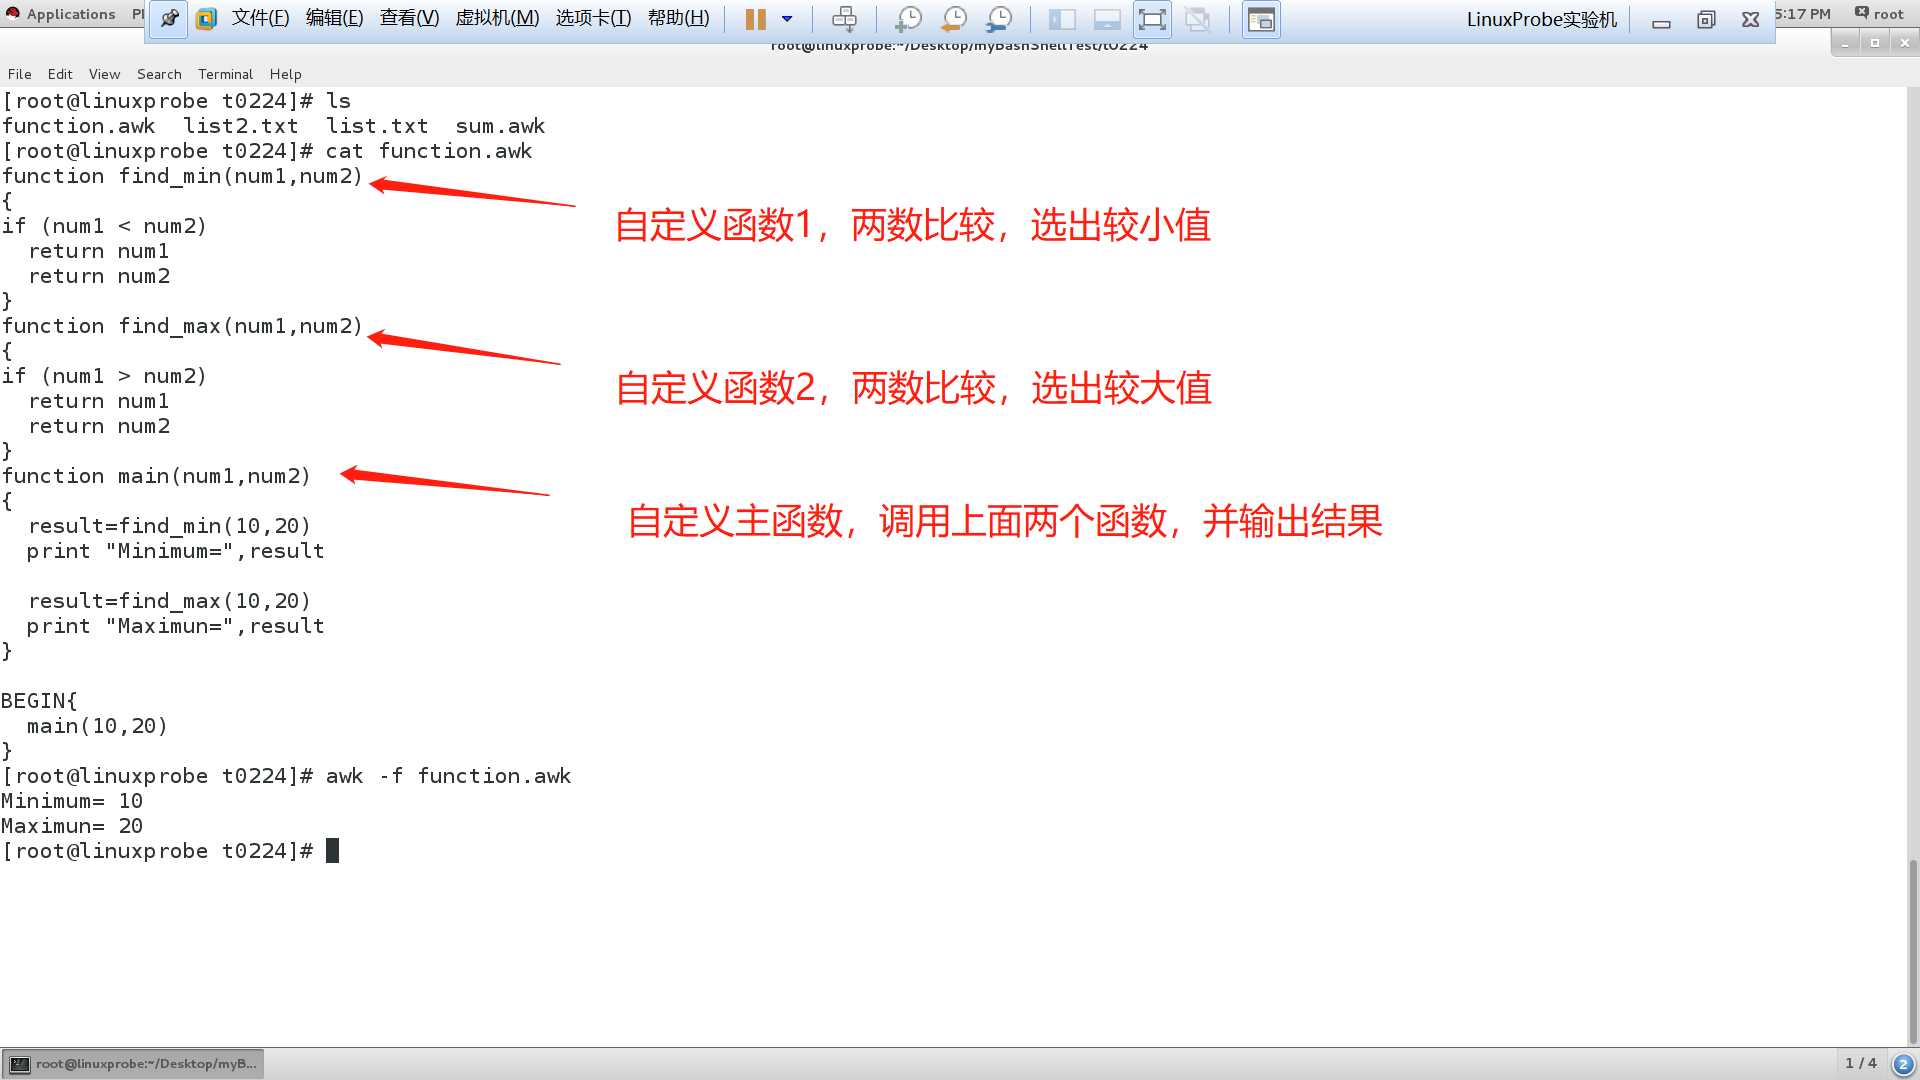Viewport: 1920px width, 1080px height.
Task: Open the 选项卡(T) menu
Action: (593, 18)
